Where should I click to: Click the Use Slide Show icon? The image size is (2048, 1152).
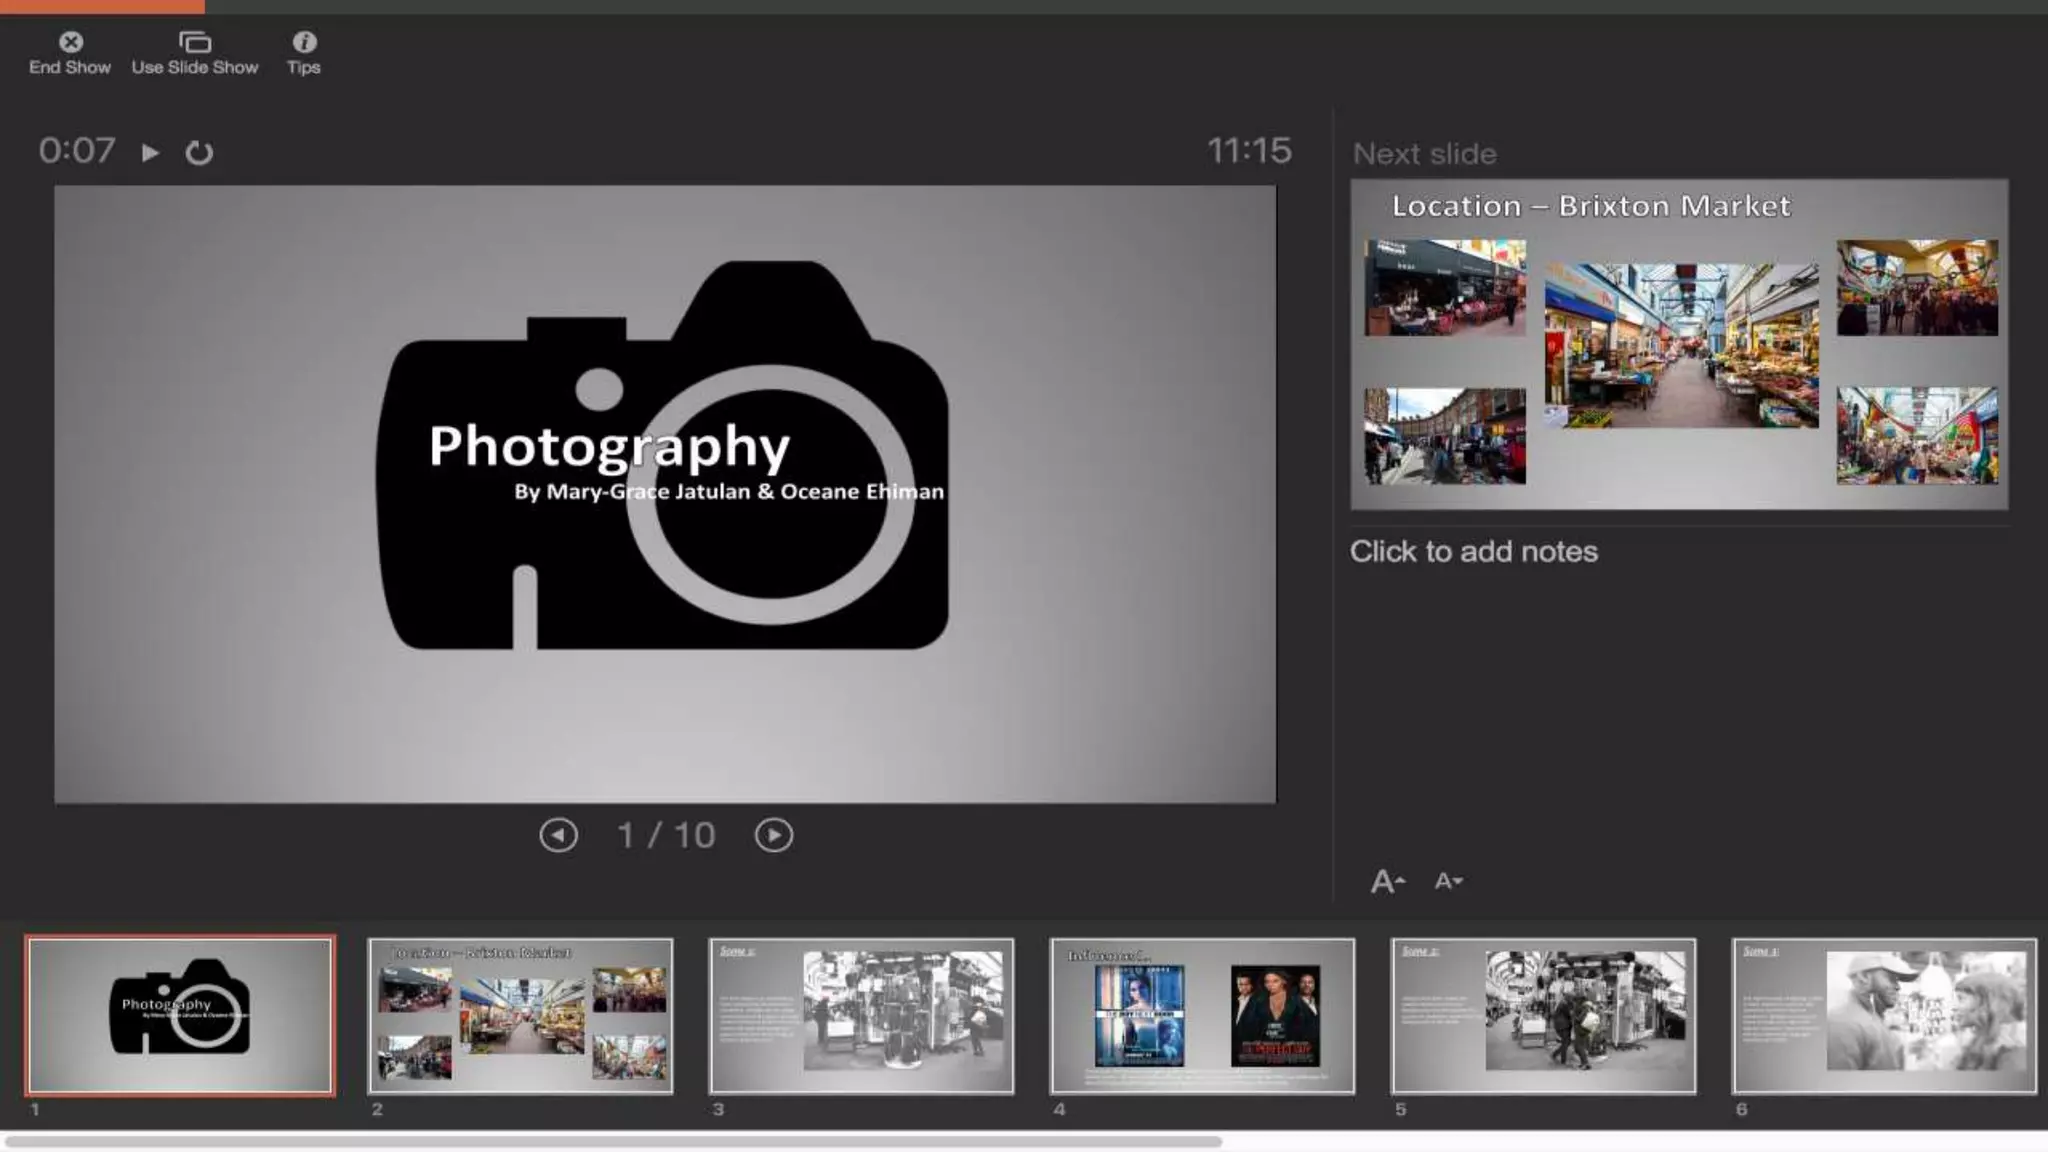pyautogui.click(x=195, y=42)
